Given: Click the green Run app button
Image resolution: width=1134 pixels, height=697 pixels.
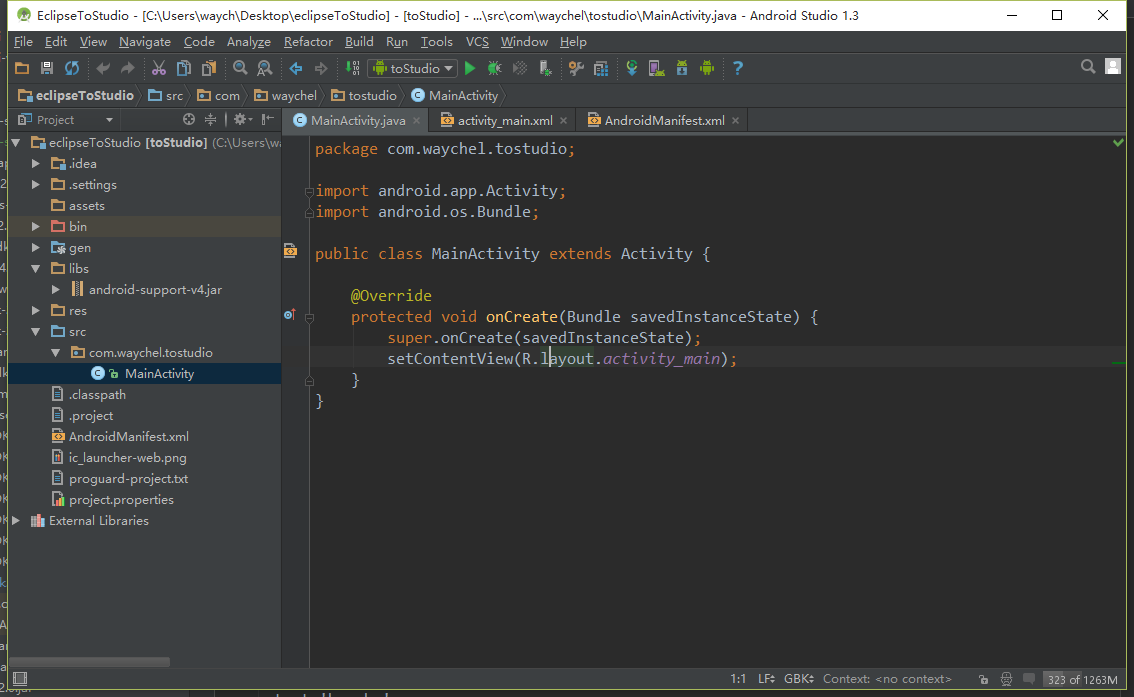Looking at the screenshot, I should (x=470, y=68).
